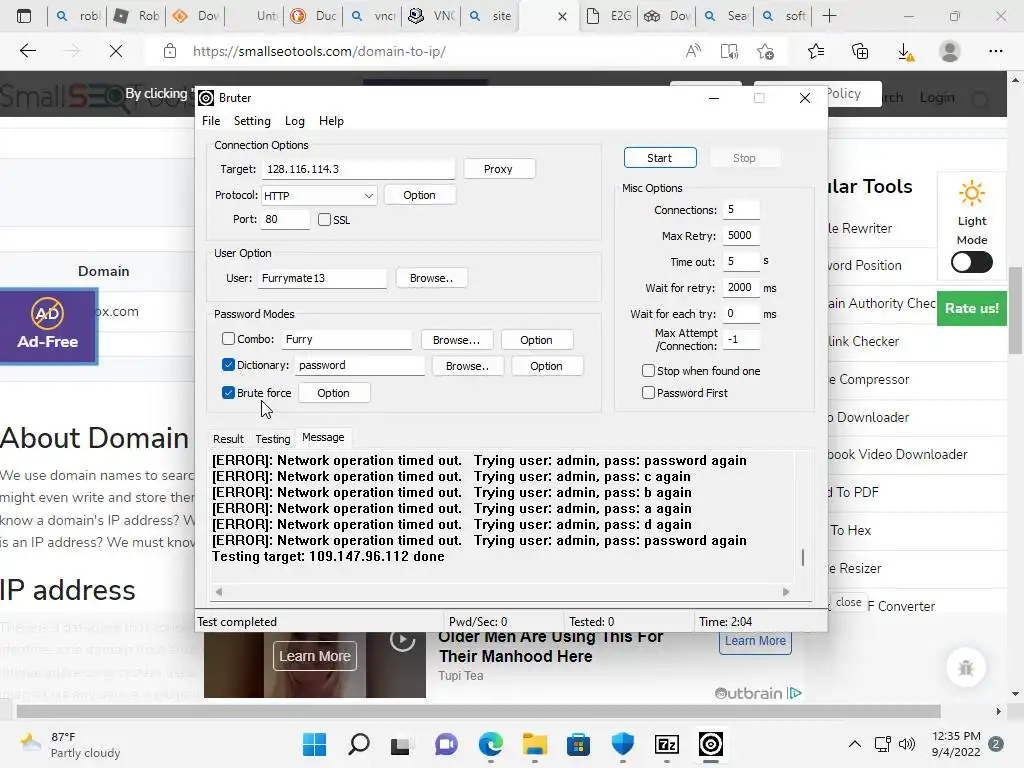Show hidden system tray icons
1024x768 pixels.
click(x=854, y=744)
